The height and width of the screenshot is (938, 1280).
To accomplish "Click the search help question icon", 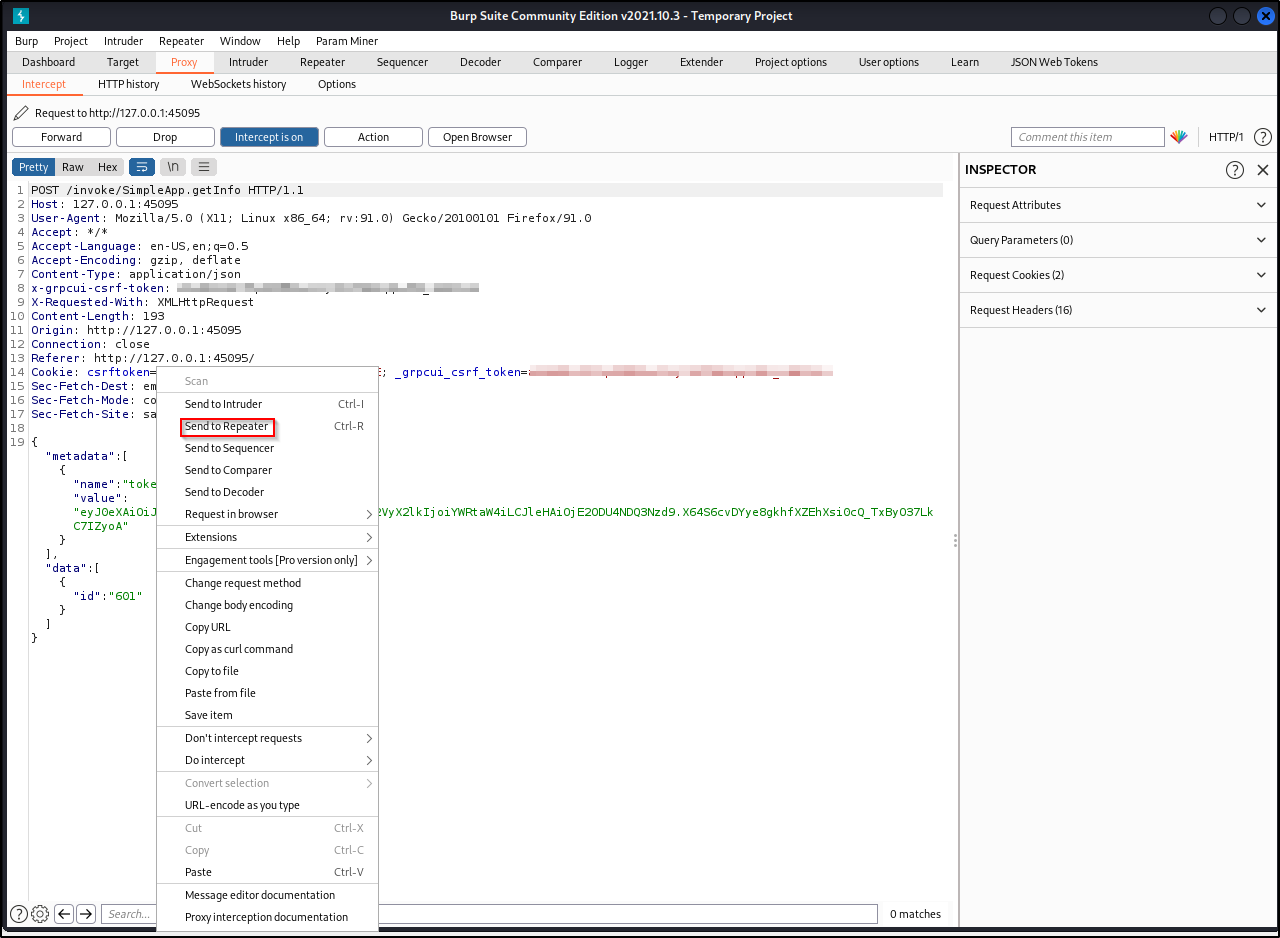I will tap(18, 913).
